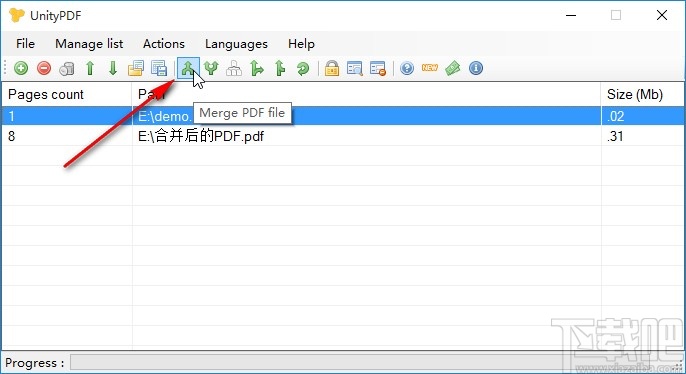Click the document with magnifier icon
This screenshot has height=374, width=686.
355,68
